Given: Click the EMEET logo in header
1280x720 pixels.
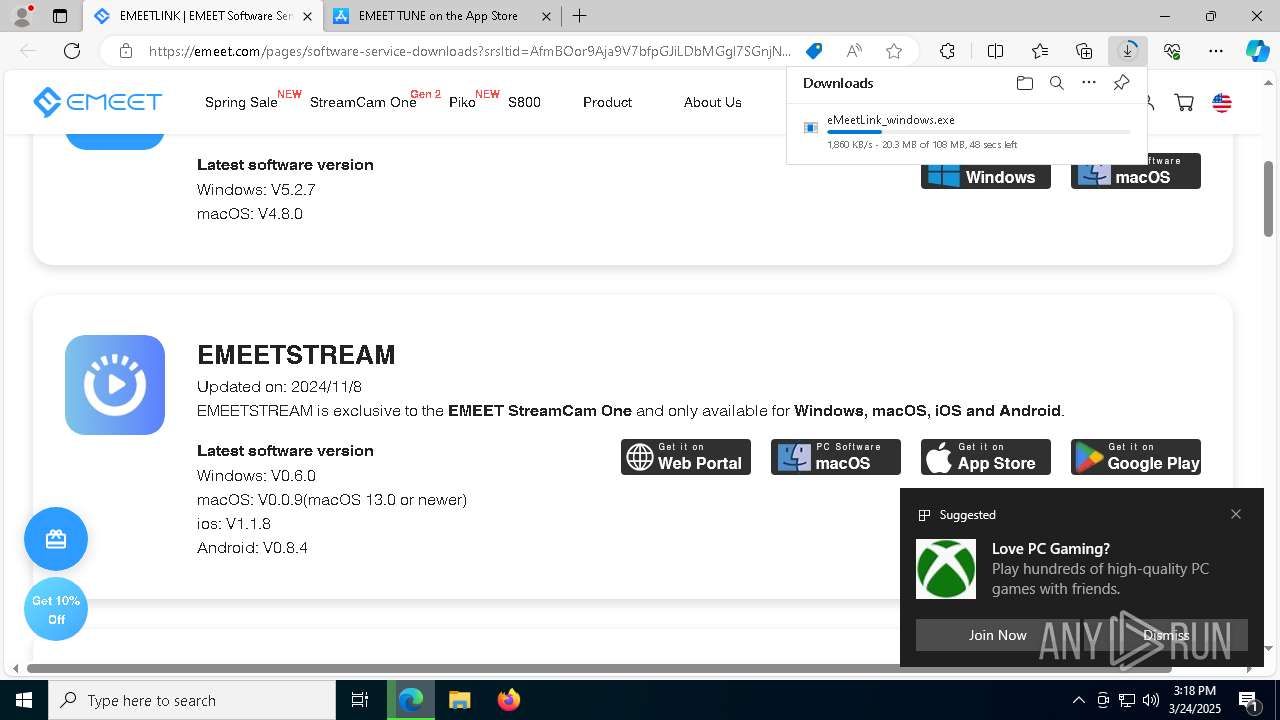Looking at the screenshot, I should tap(97, 102).
